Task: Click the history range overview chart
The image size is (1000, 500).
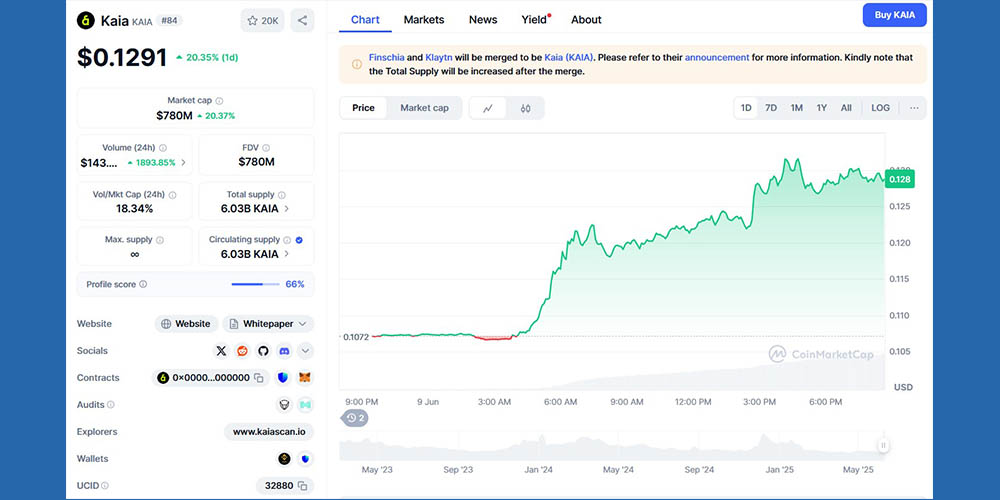Action: tap(611, 446)
